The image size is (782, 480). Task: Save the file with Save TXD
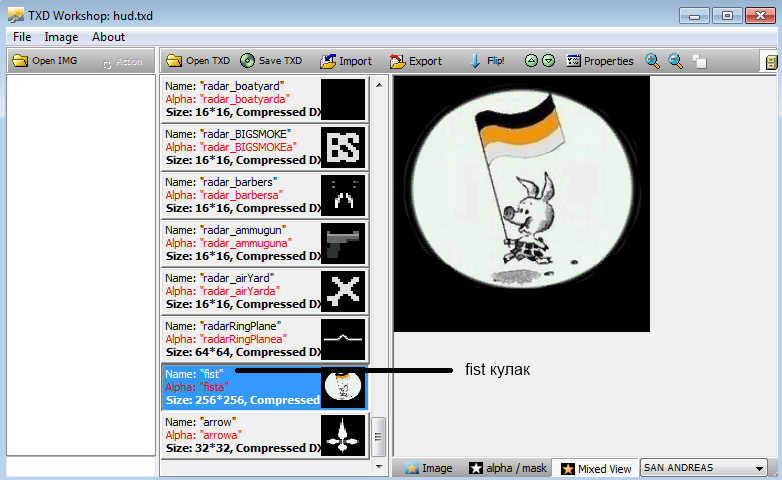point(271,61)
